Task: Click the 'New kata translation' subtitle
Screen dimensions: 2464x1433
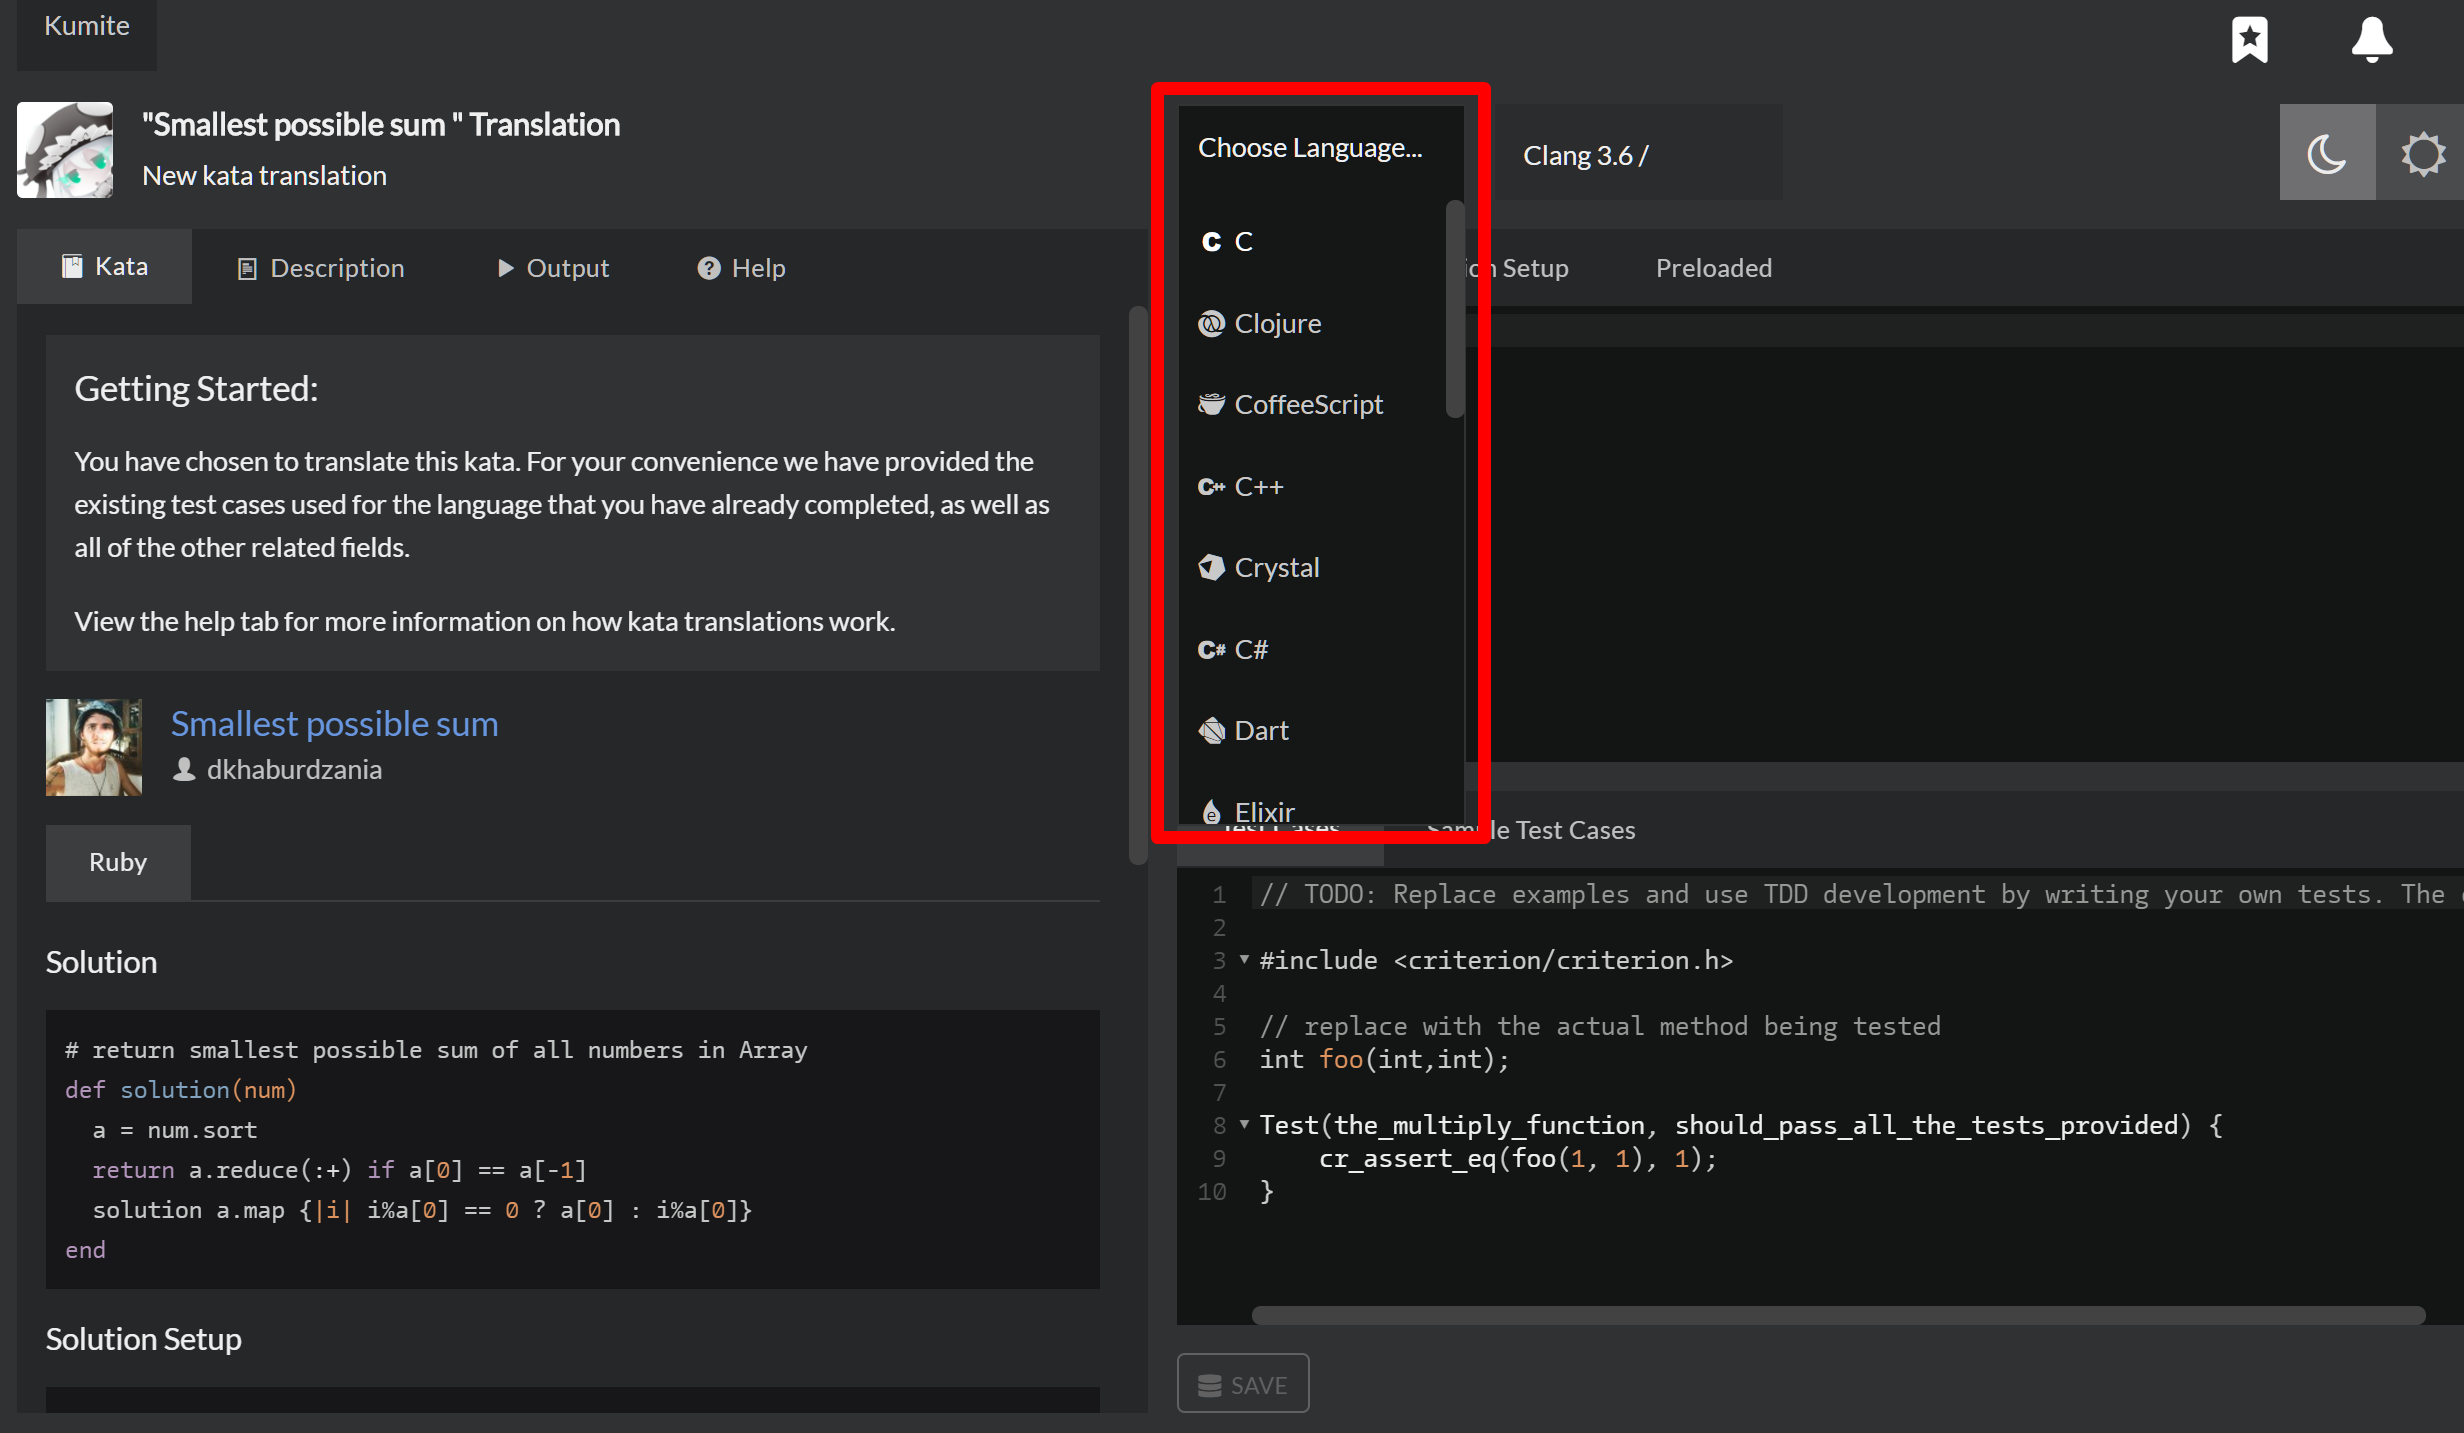Action: 264,175
